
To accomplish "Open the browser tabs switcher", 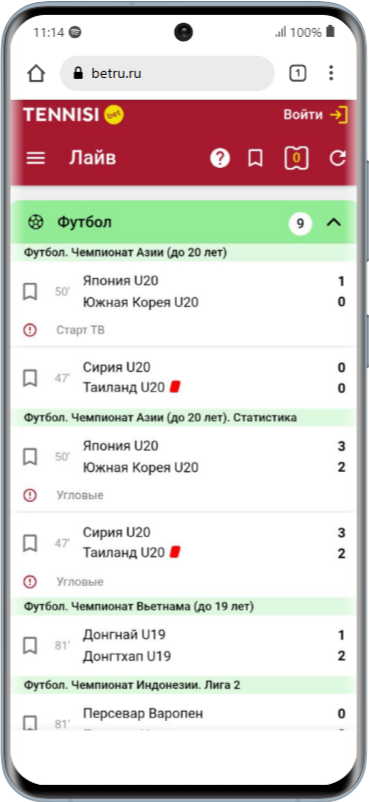I will pos(297,74).
